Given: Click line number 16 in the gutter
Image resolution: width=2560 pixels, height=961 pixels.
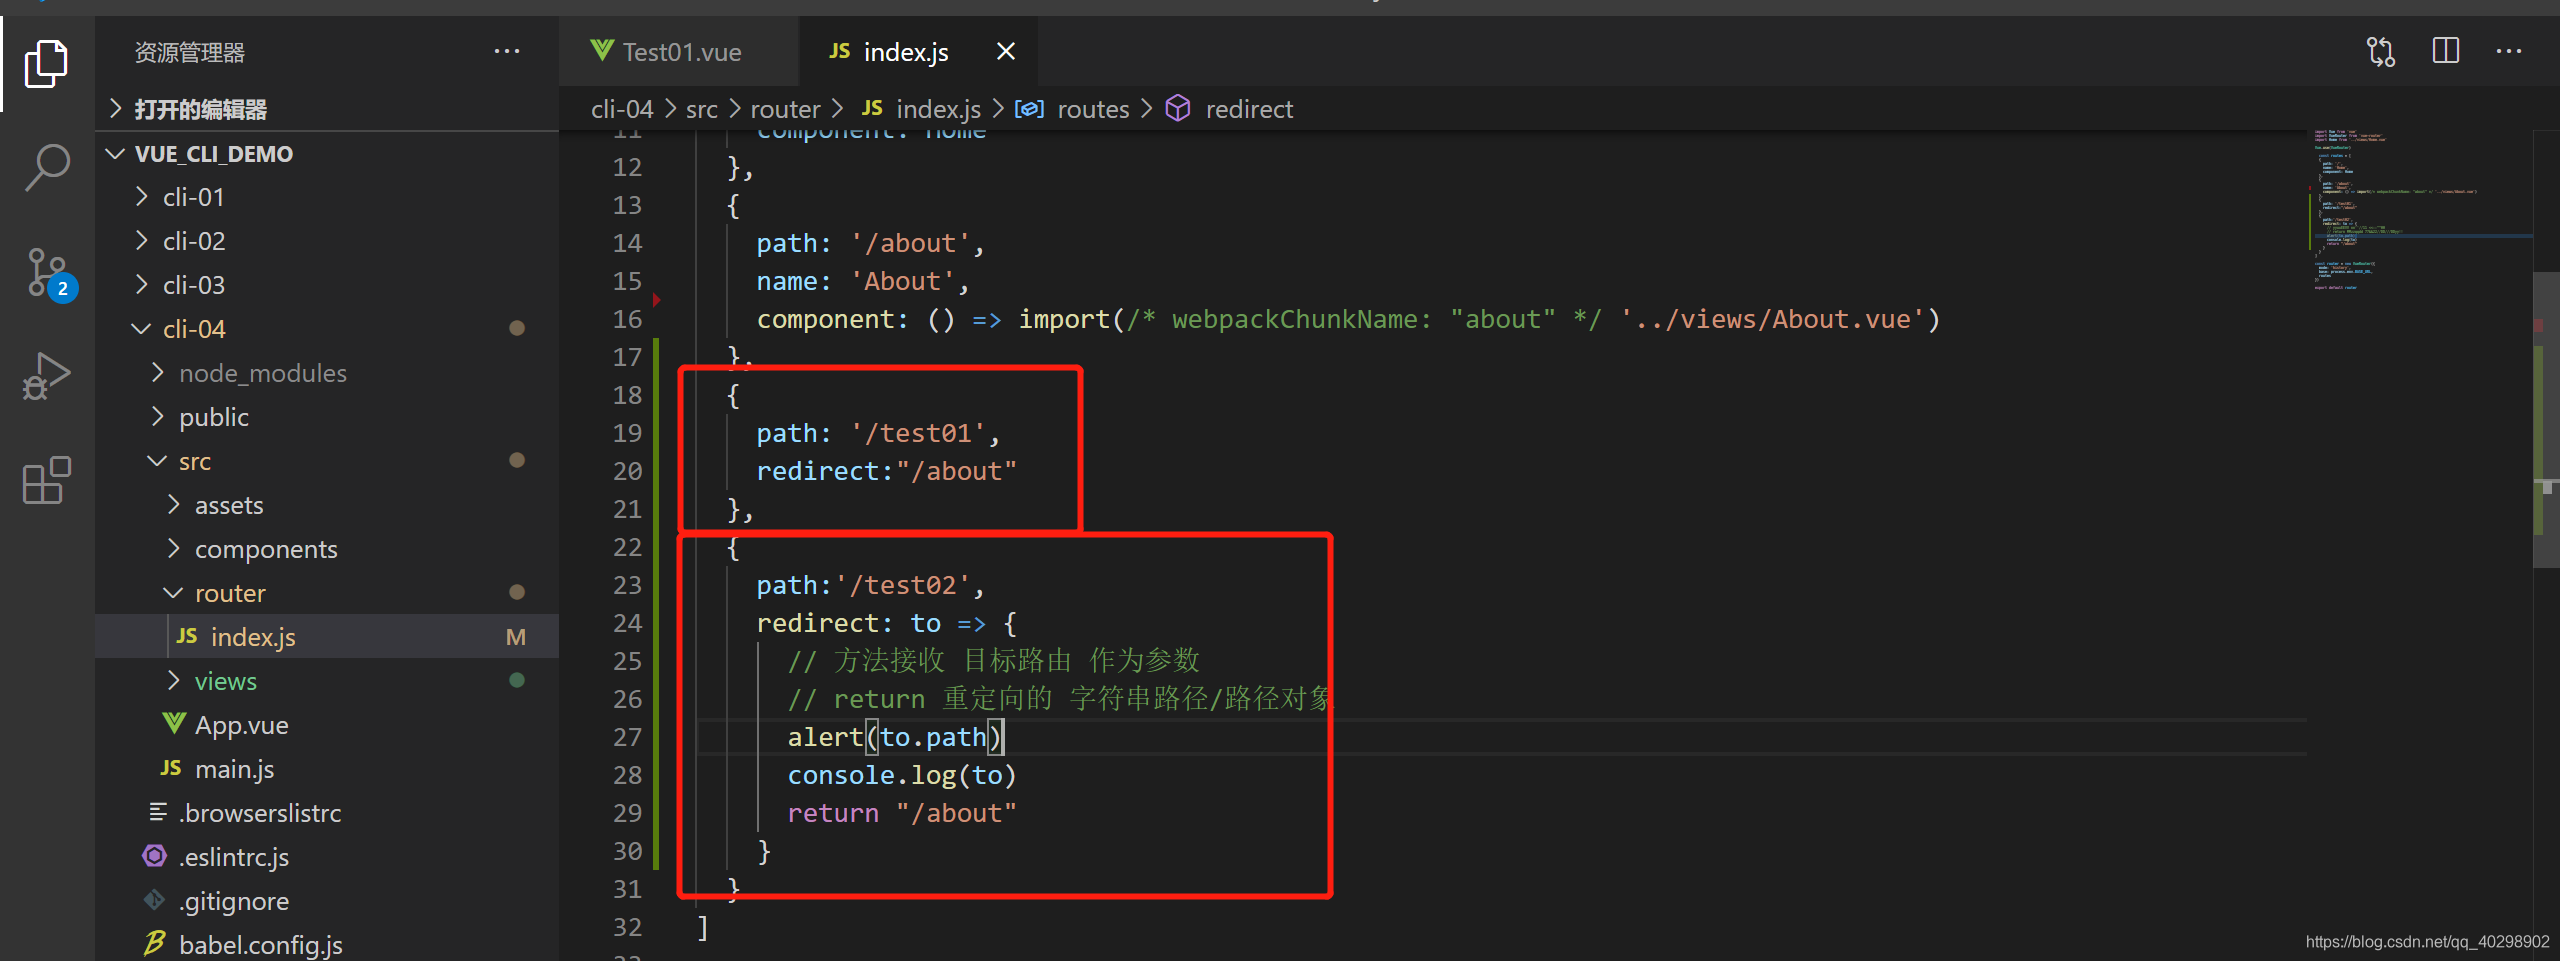Looking at the screenshot, I should pos(627,319).
